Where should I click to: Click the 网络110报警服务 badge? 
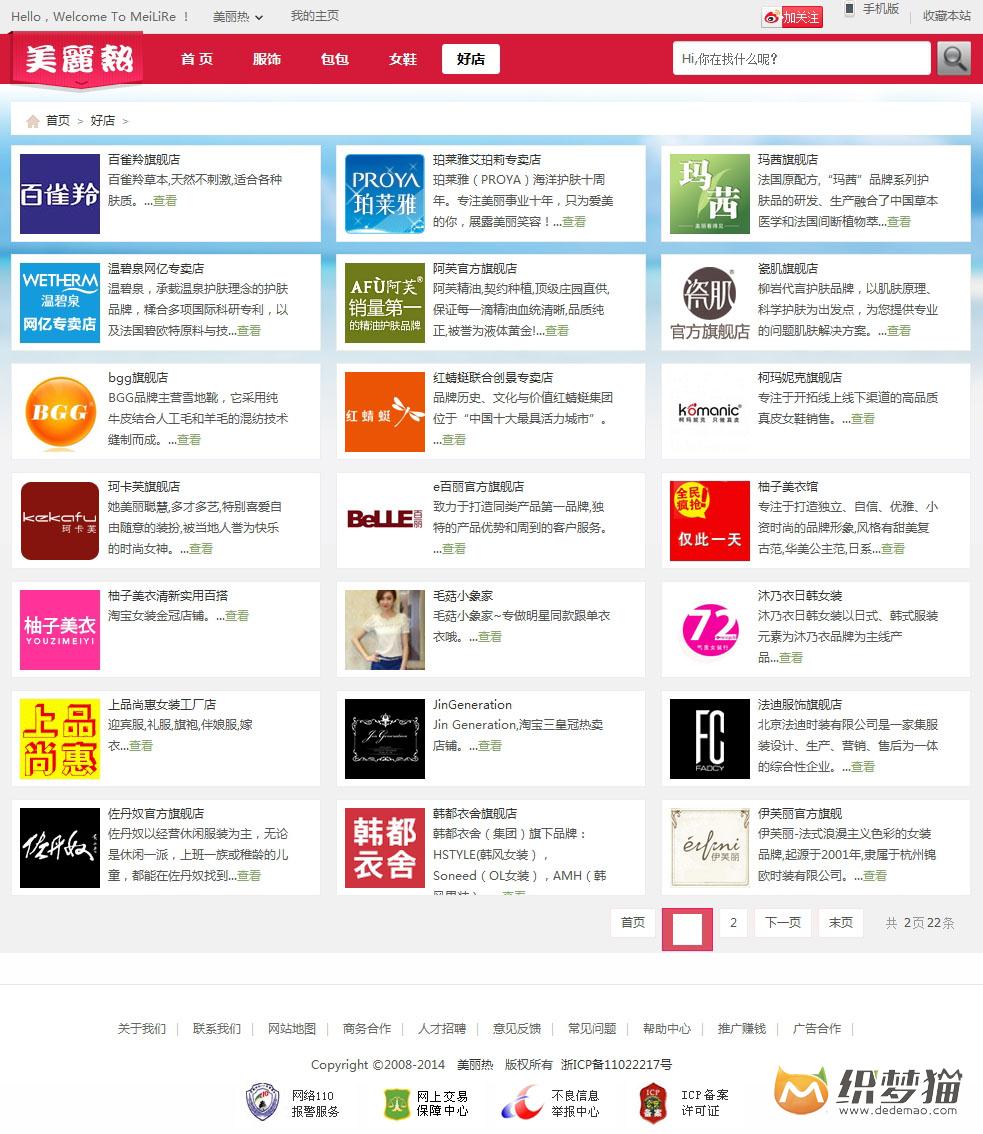coord(292,1103)
